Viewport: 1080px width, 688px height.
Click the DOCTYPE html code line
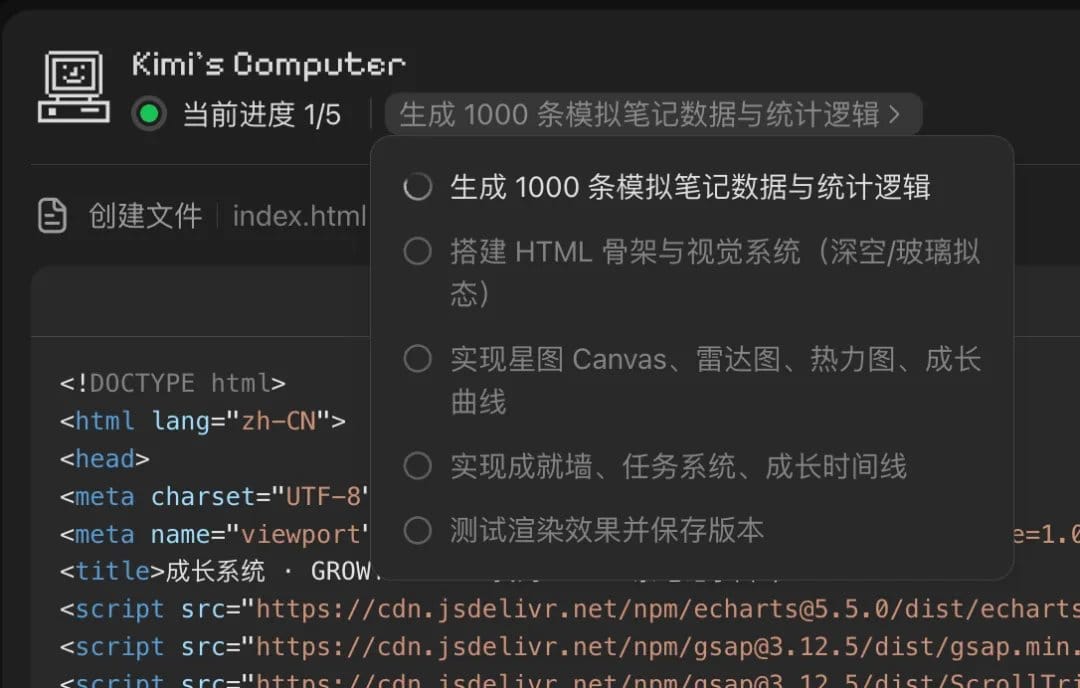tap(172, 383)
